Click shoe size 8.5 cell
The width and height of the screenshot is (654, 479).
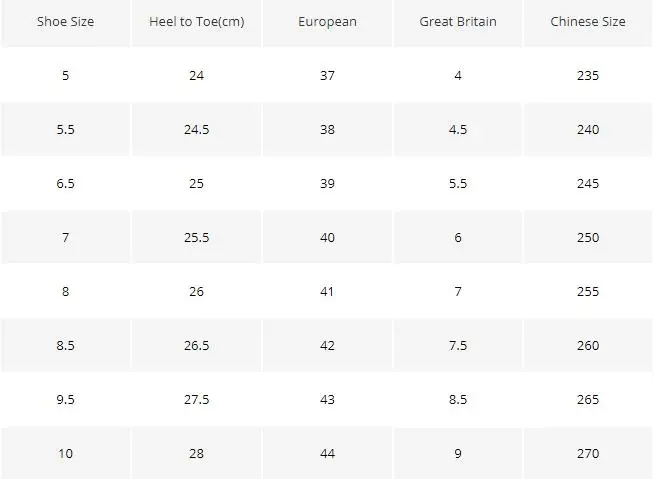65,345
